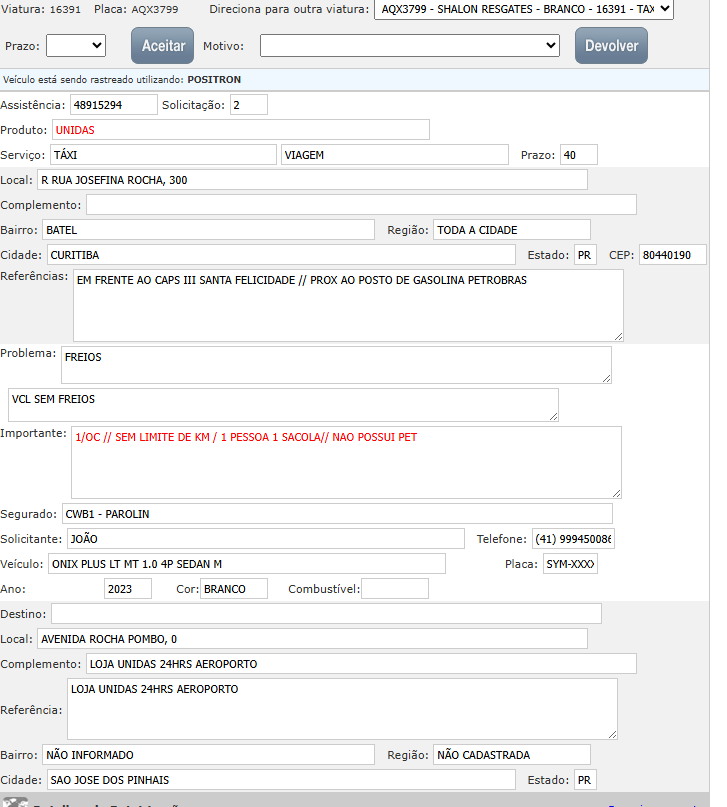This screenshot has height=807, width=727.
Task: Click the Placa: AQX3799 text
Action: [136, 9]
